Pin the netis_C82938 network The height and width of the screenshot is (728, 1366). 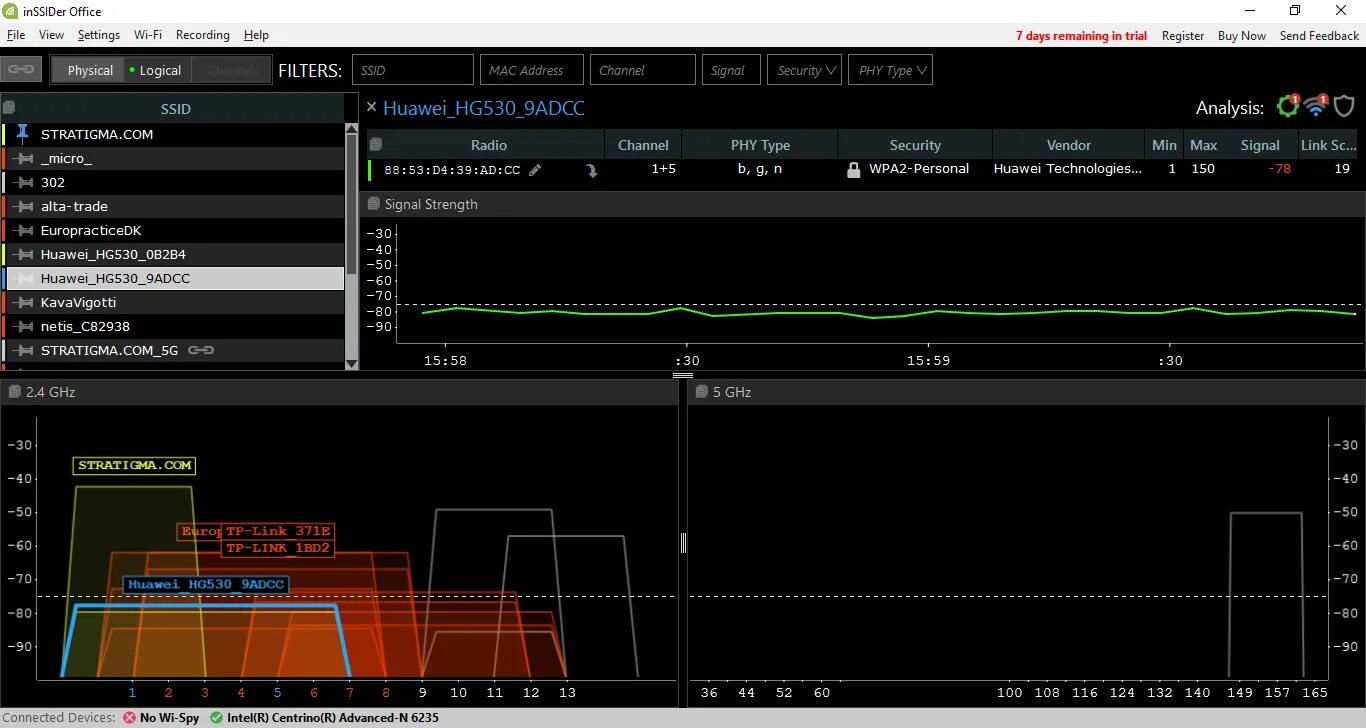pyautogui.click(x=23, y=326)
